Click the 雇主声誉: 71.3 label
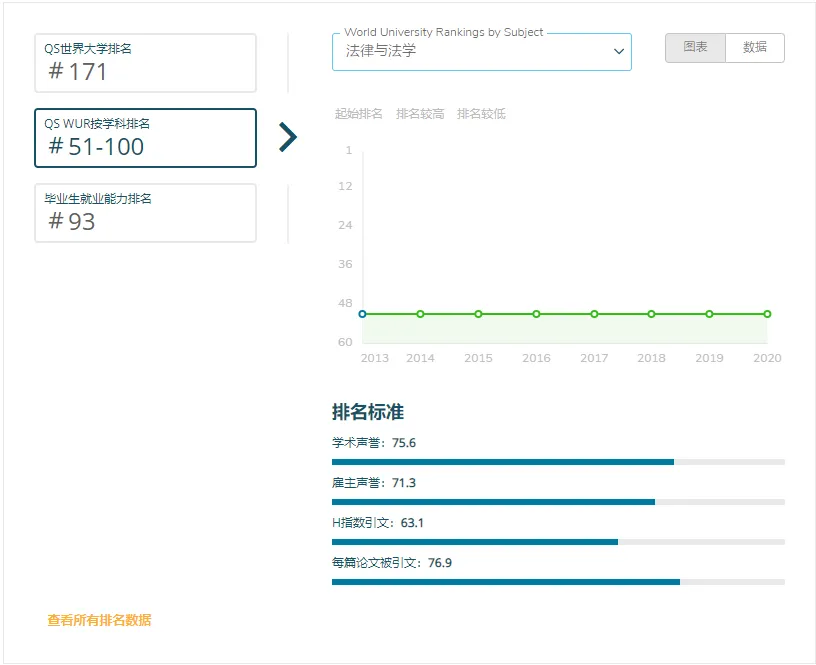816x665 pixels. pyautogui.click(x=374, y=483)
